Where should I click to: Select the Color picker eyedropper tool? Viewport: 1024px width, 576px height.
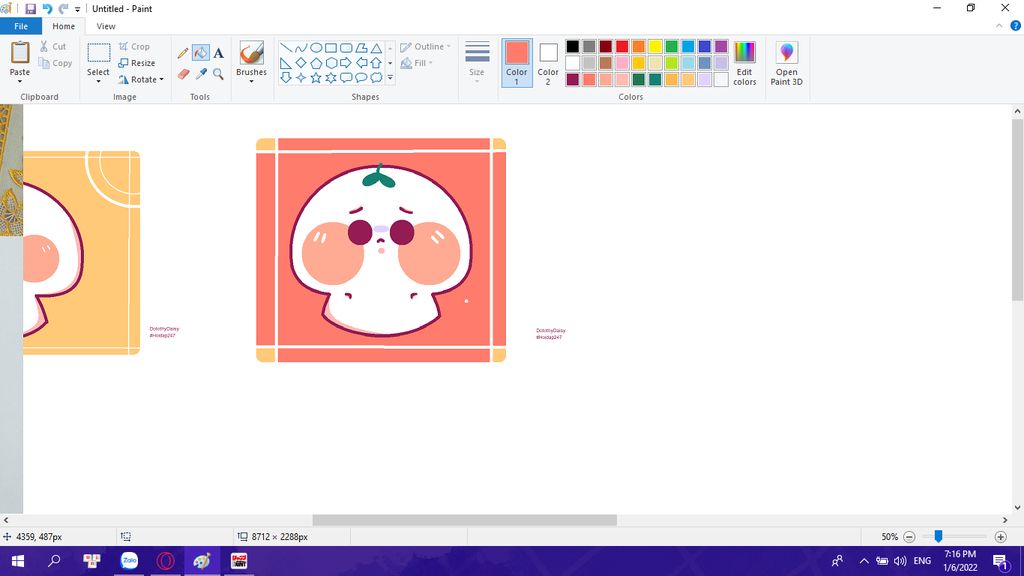200,74
